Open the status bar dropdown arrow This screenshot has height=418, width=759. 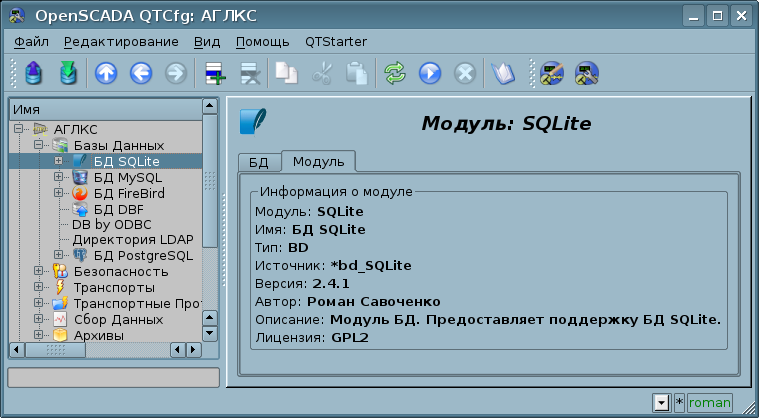coord(661,403)
